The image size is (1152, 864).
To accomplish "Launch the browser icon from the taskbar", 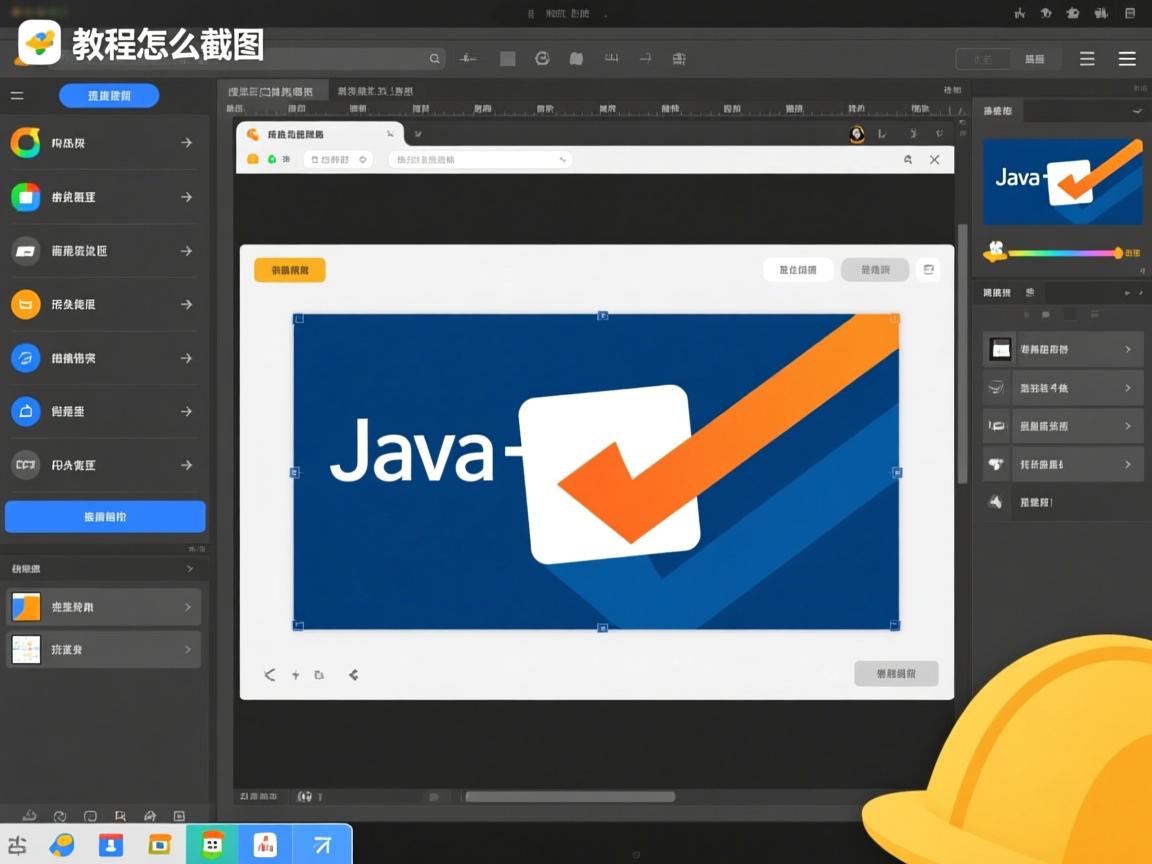I will (62, 845).
